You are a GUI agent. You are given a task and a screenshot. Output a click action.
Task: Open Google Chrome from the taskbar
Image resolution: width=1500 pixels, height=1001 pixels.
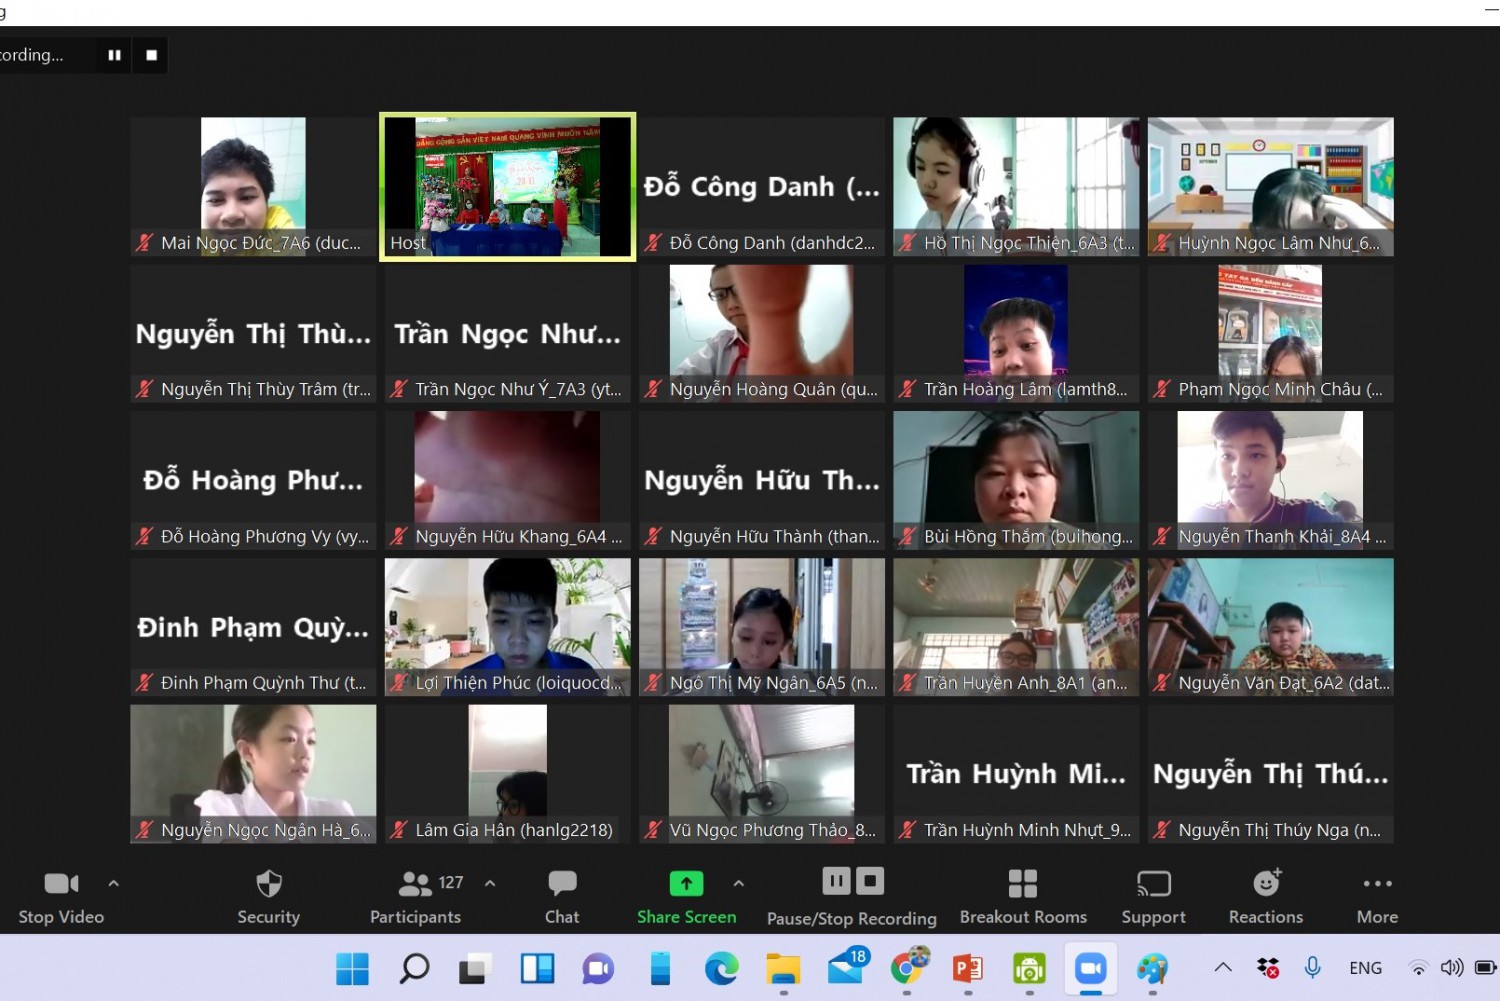tap(908, 968)
